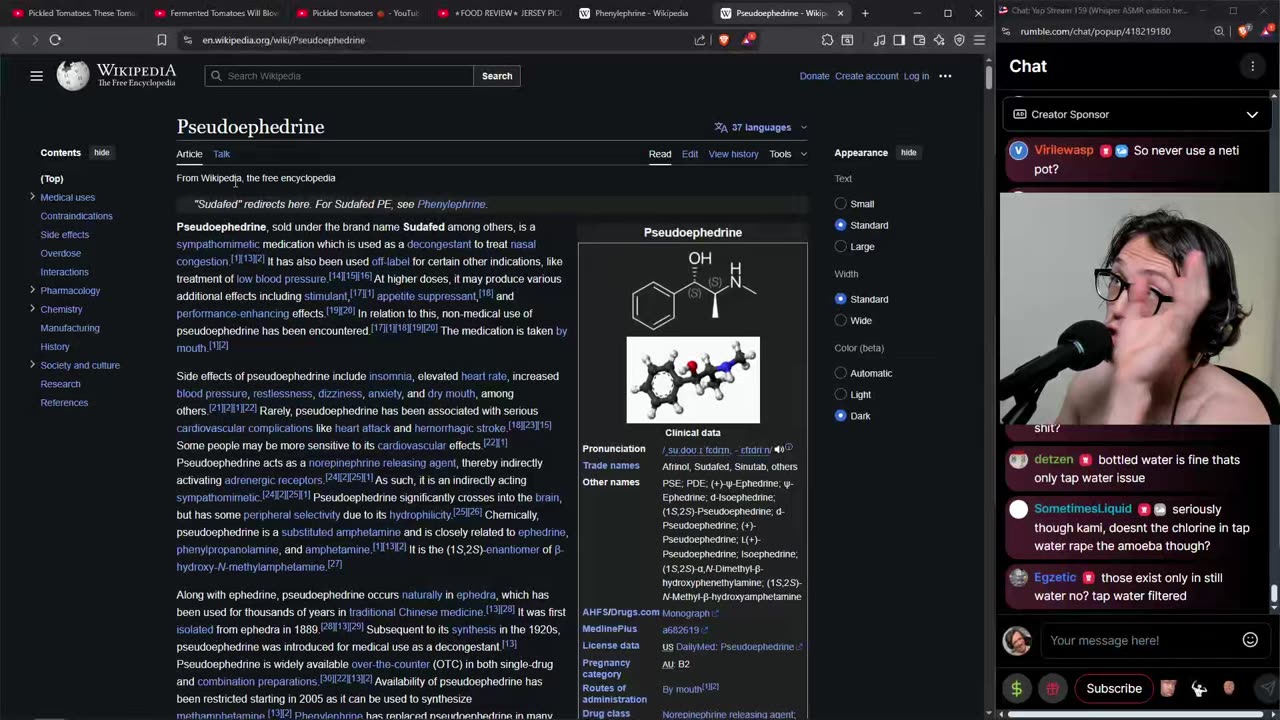Open the Phenylephrine hatnote link
This screenshot has height=720, width=1280.
click(451, 204)
